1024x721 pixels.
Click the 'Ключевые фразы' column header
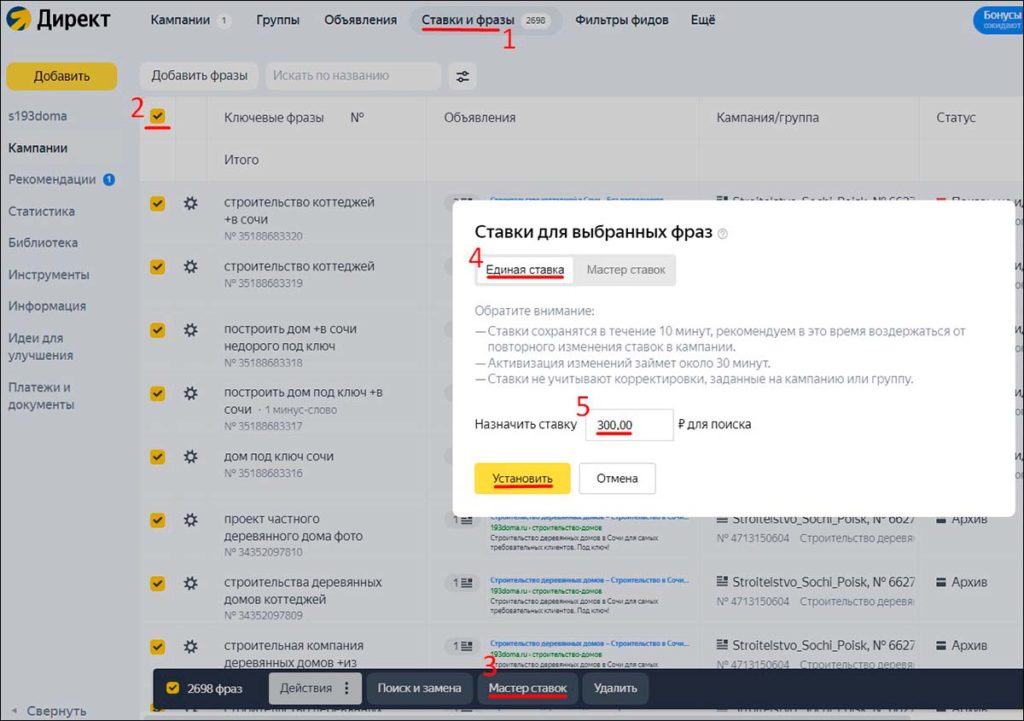(274, 118)
